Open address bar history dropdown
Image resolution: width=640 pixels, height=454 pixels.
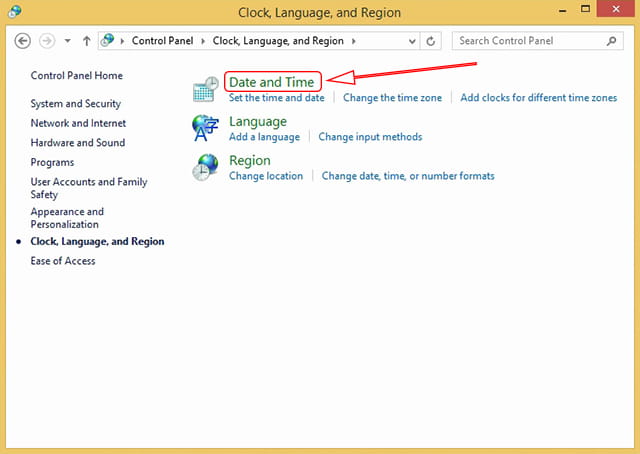pos(412,41)
